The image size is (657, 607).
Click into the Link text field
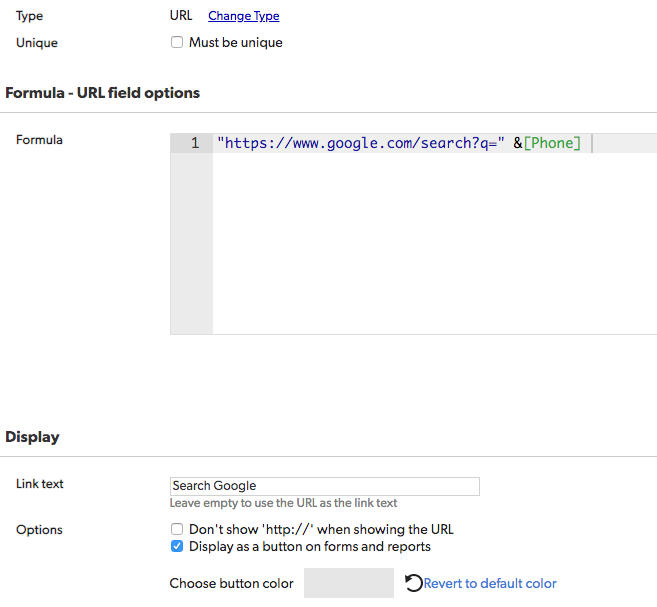coord(325,486)
